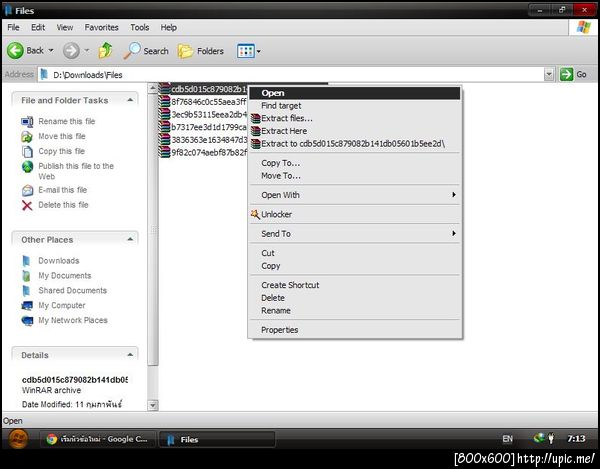Click the archive icon of 8f76846c0c55aea3ff

tap(165, 101)
